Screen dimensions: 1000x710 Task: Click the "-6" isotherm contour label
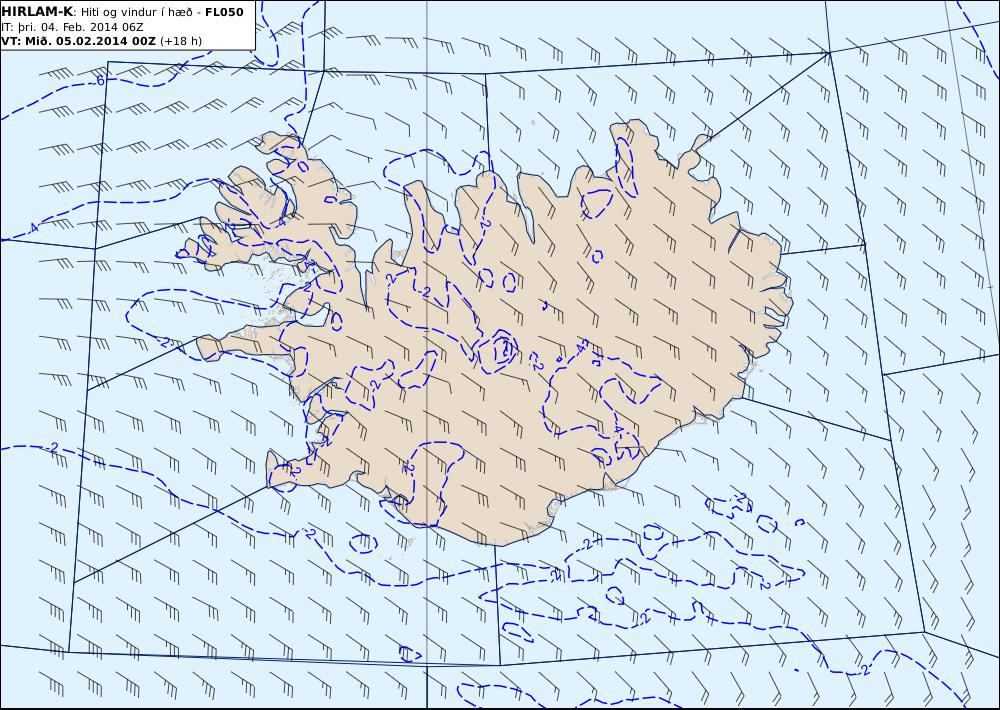(99, 81)
